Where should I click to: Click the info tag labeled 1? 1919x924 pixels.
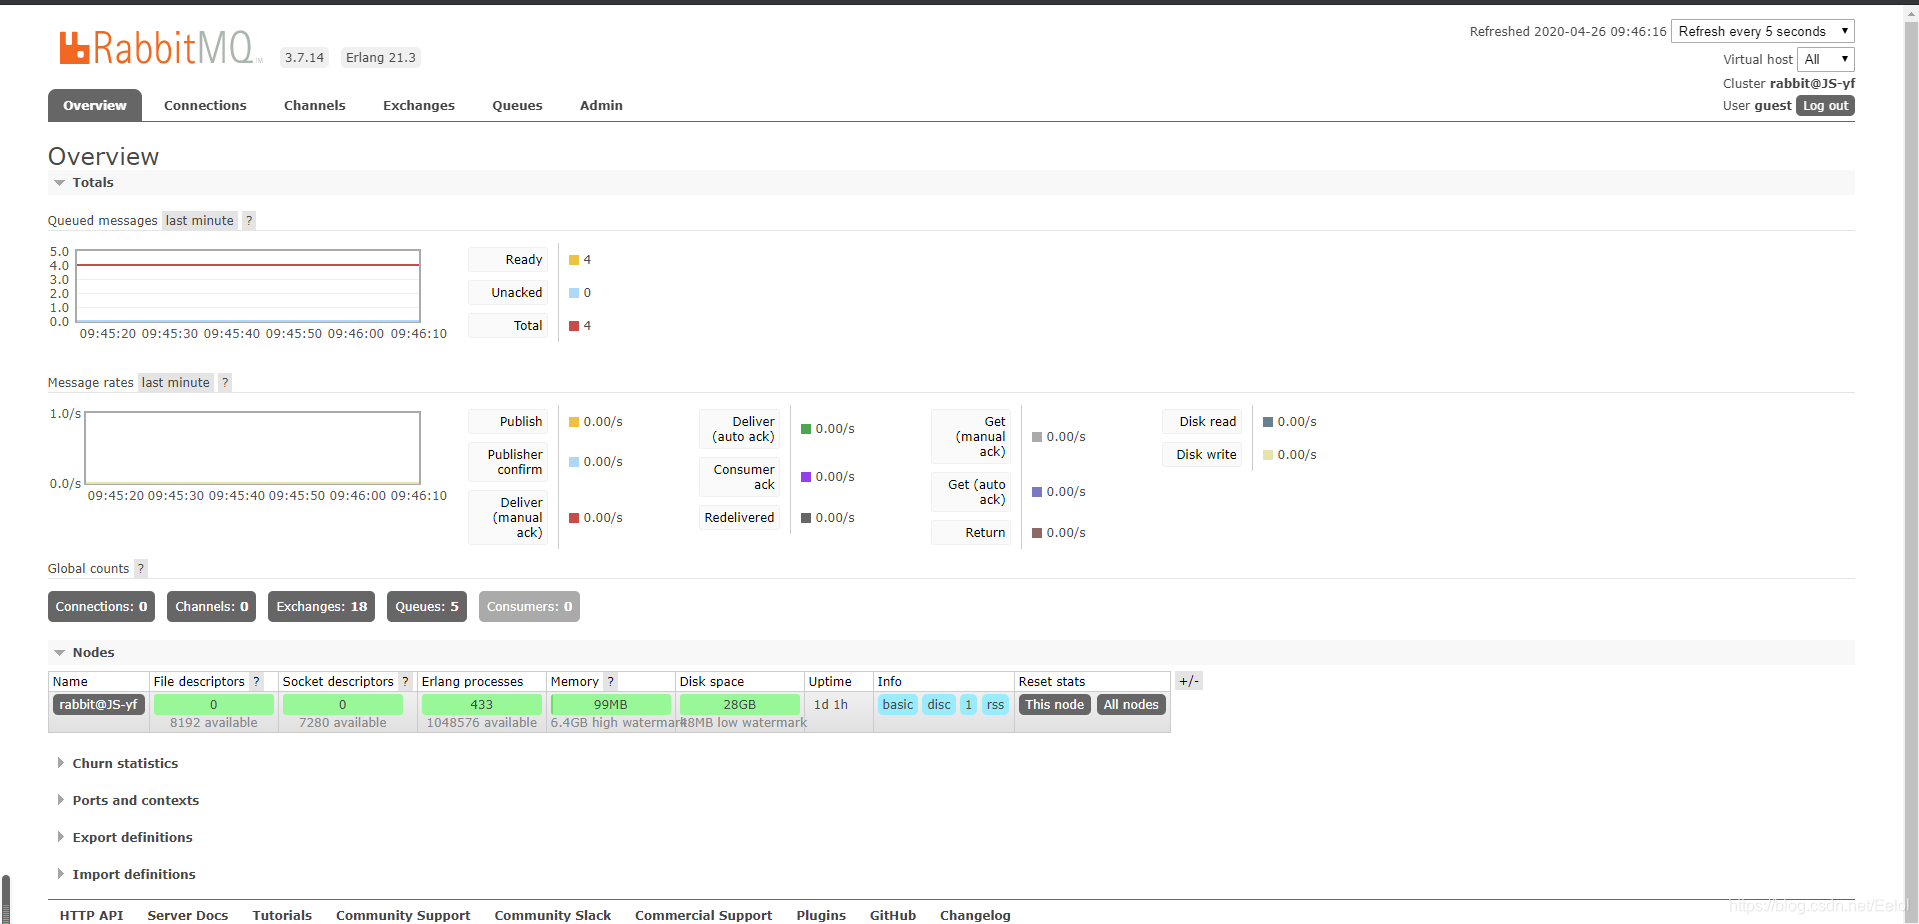pos(968,705)
